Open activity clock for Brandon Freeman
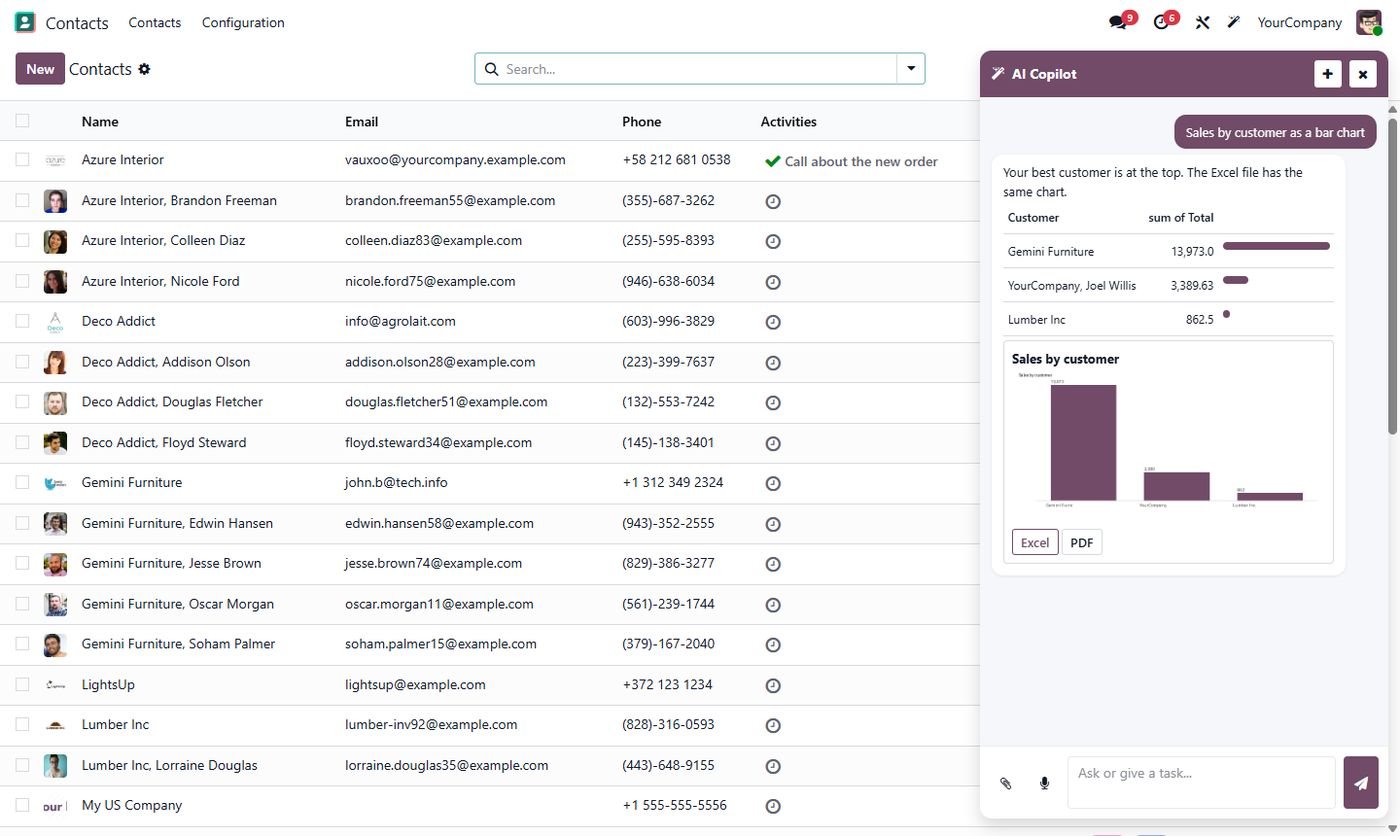 tap(773, 201)
